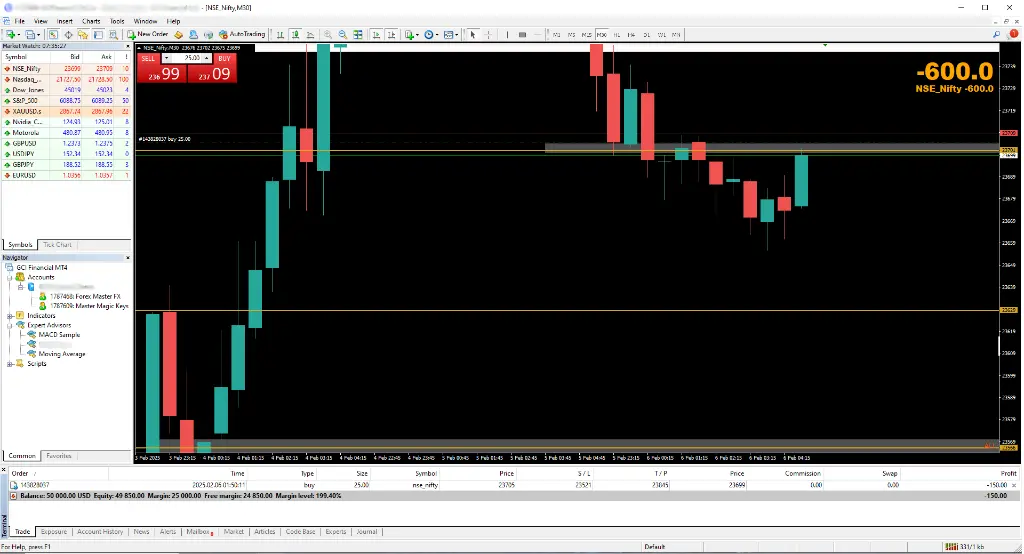Open the Periods clock icon
1024x554 pixels.
coord(428,34)
